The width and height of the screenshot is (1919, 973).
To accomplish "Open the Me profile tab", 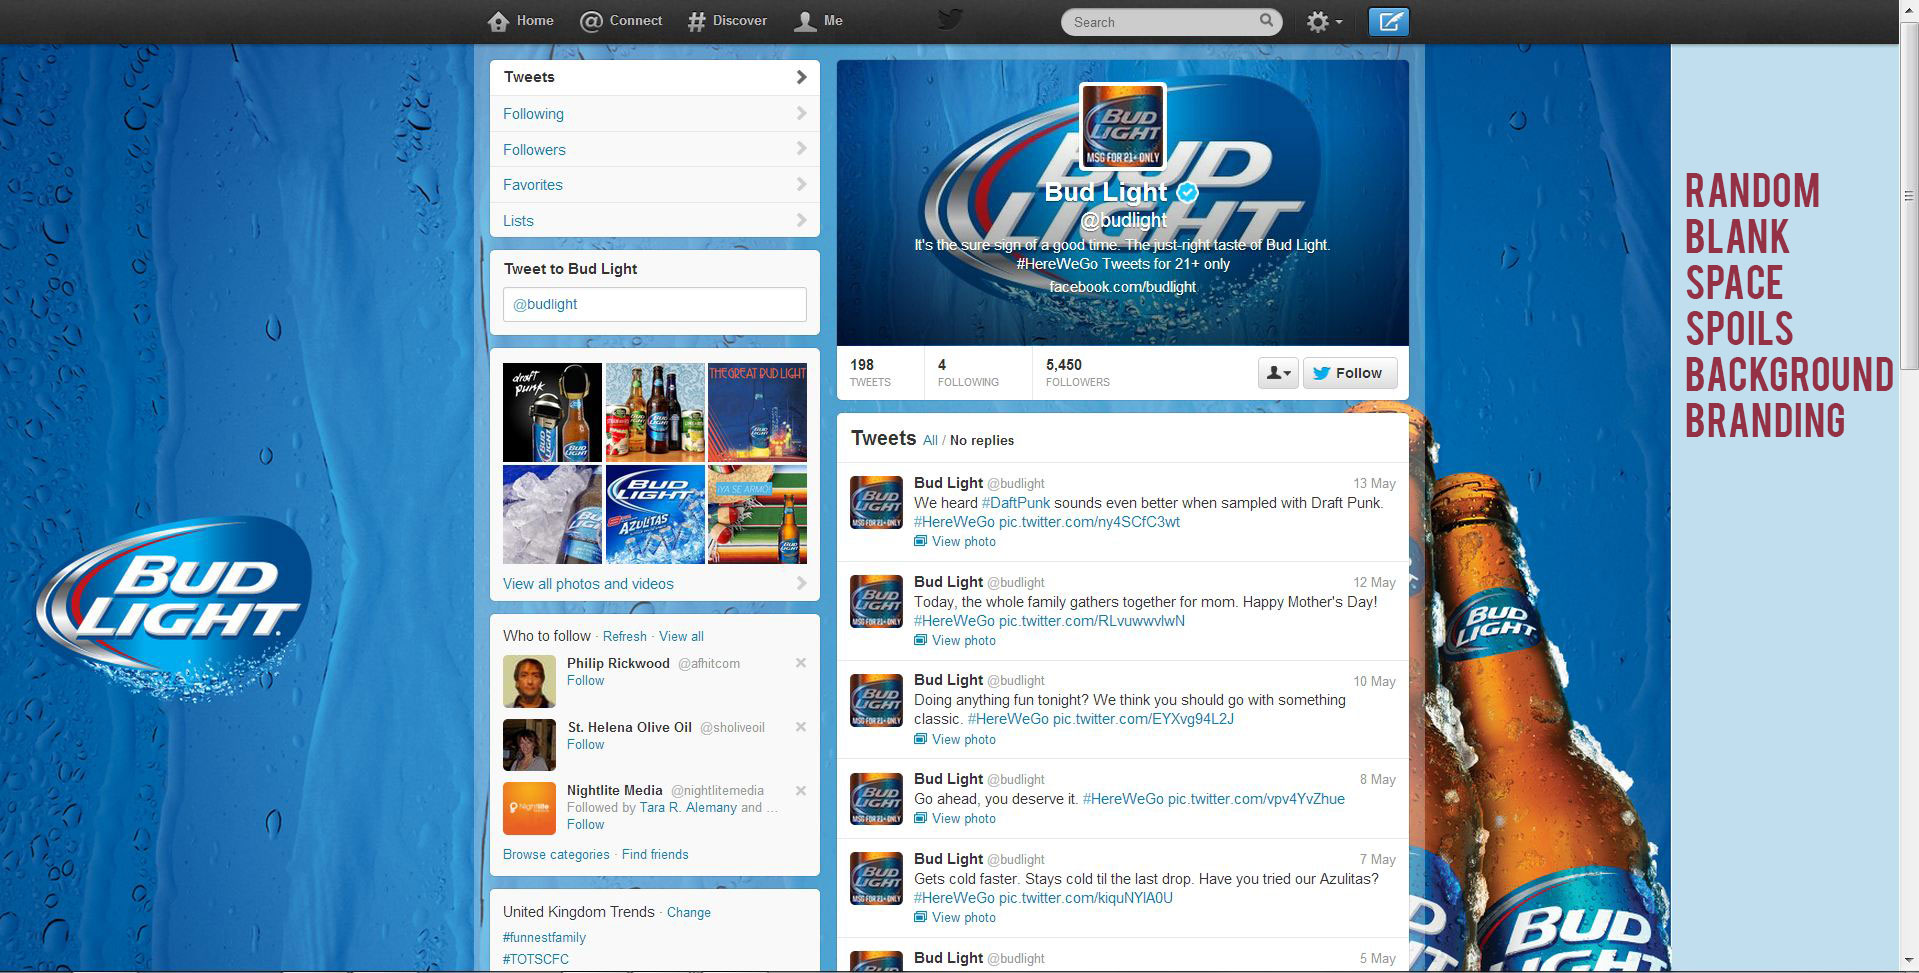I will pos(818,20).
